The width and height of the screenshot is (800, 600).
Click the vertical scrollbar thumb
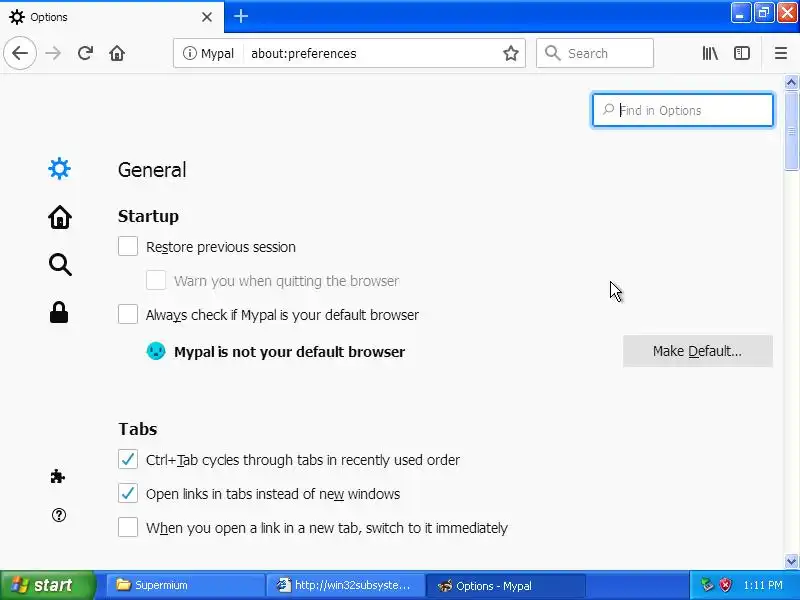791,130
